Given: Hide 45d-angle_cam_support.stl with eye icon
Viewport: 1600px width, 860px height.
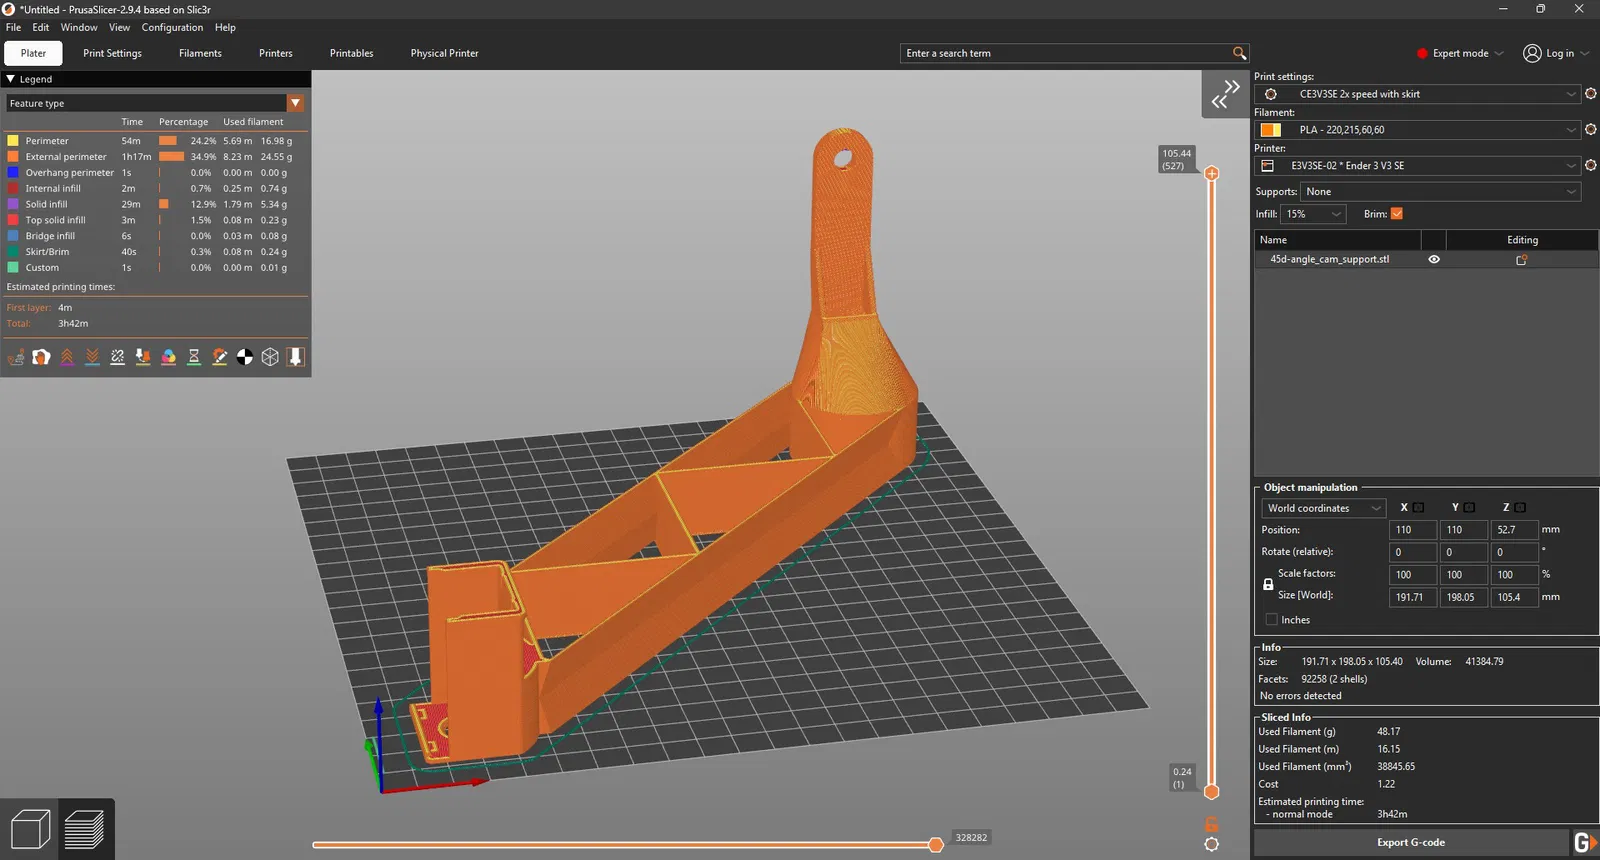Looking at the screenshot, I should [x=1434, y=259].
